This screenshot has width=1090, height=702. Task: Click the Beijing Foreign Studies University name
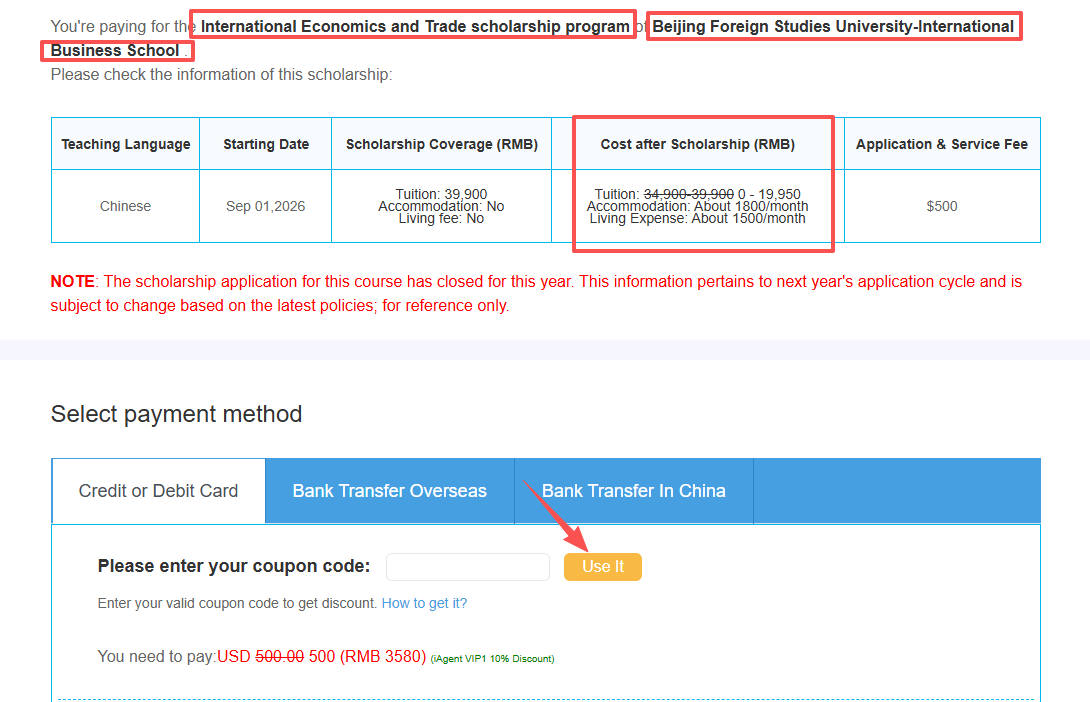pyautogui.click(x=832, y=27)
